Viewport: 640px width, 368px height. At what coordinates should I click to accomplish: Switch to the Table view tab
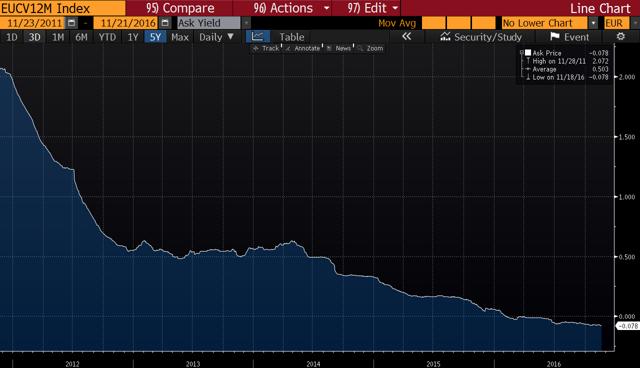pyautogui.click(x=291, y=37)
